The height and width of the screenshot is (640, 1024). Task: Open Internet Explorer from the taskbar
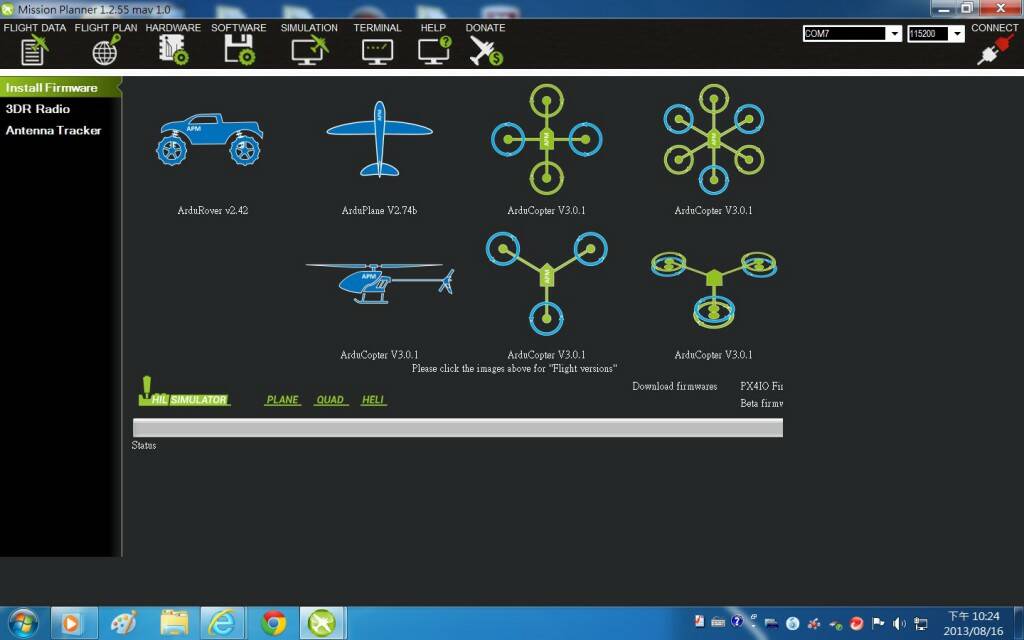click(223, 624)
